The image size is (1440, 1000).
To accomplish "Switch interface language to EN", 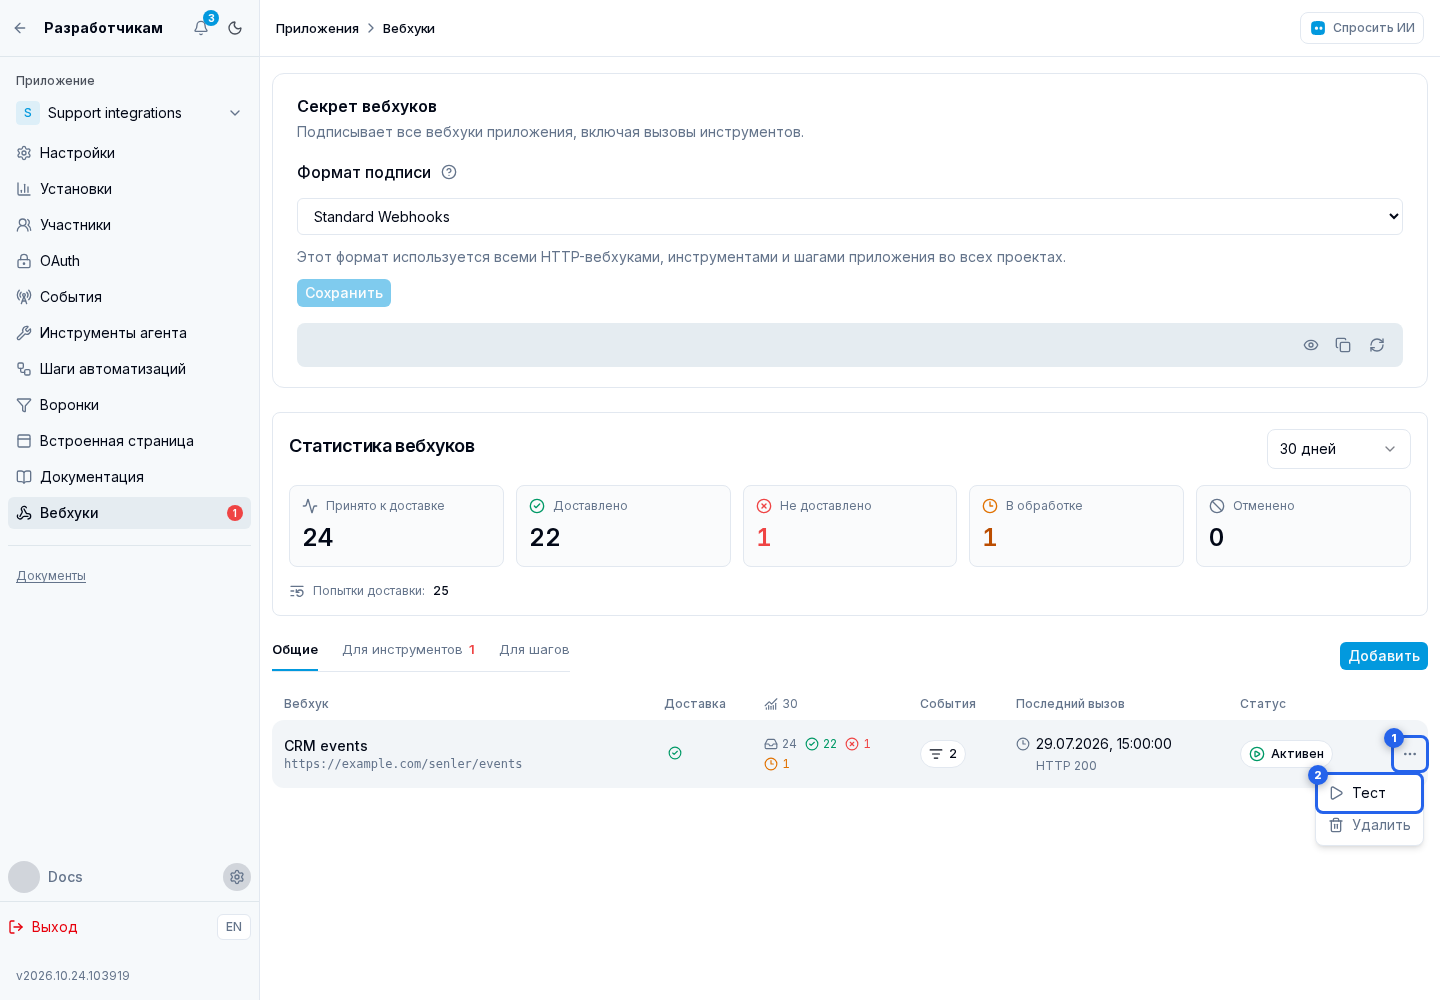I will [x=234, y=927].
